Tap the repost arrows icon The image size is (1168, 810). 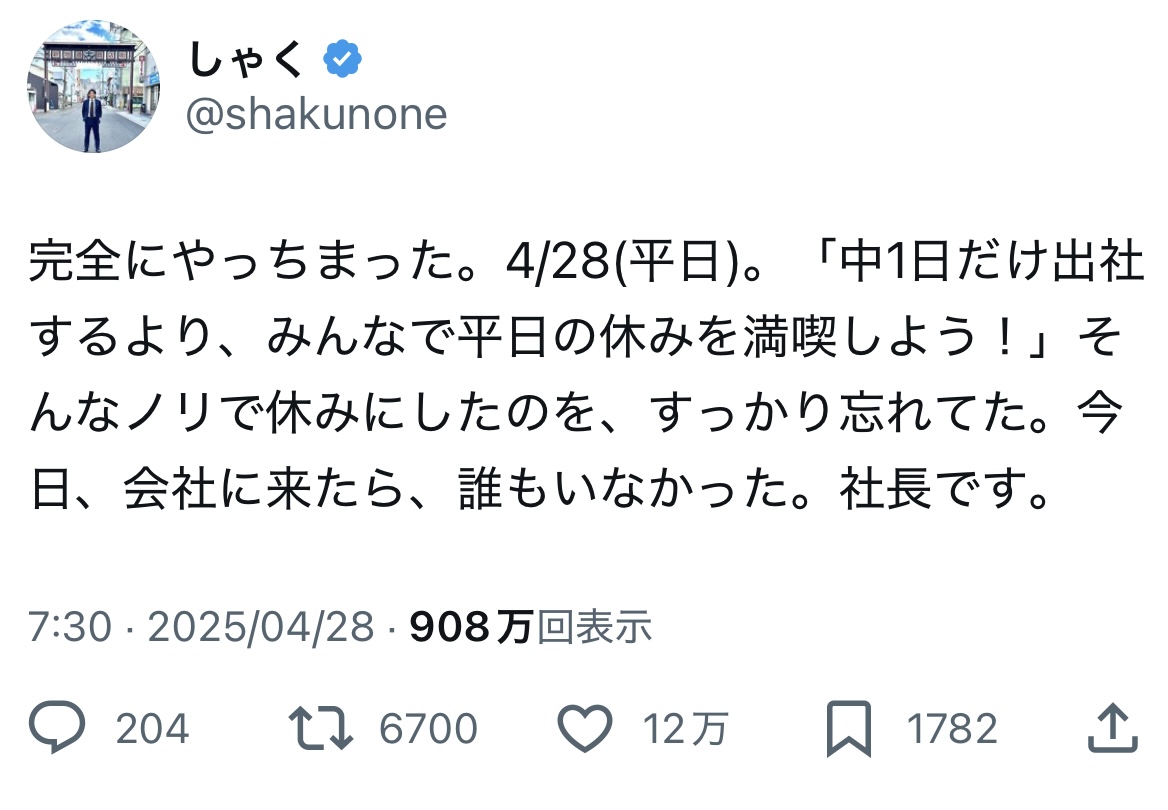(320, 728)
